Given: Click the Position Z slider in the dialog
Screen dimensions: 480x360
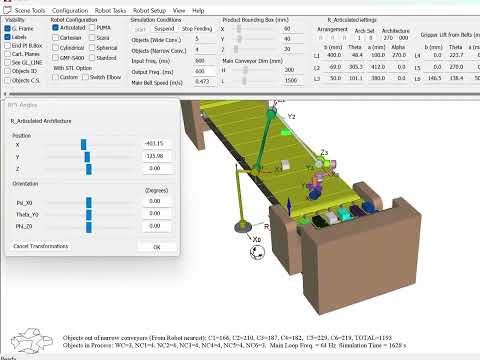Looking at the screenshot, I should (x=90, y=169).
